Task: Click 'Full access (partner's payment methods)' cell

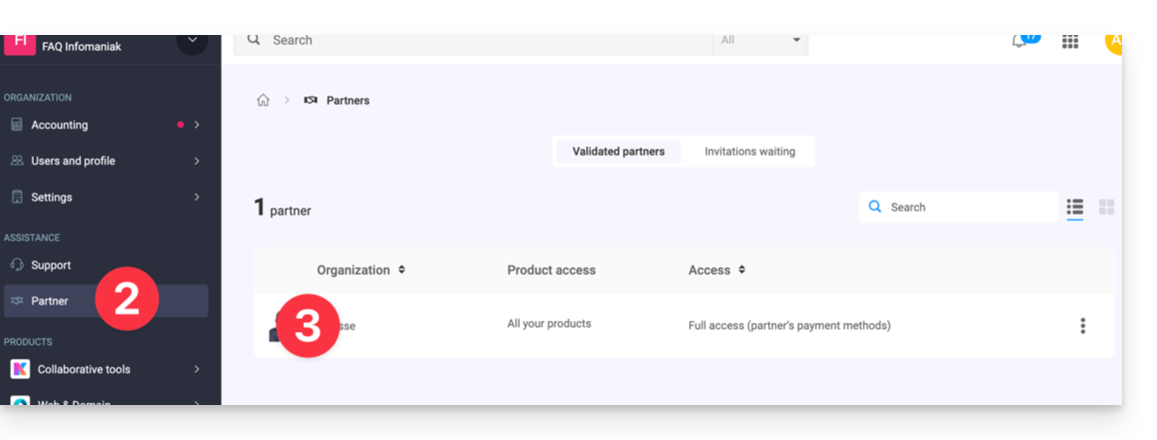Action: tap(789, 326)
